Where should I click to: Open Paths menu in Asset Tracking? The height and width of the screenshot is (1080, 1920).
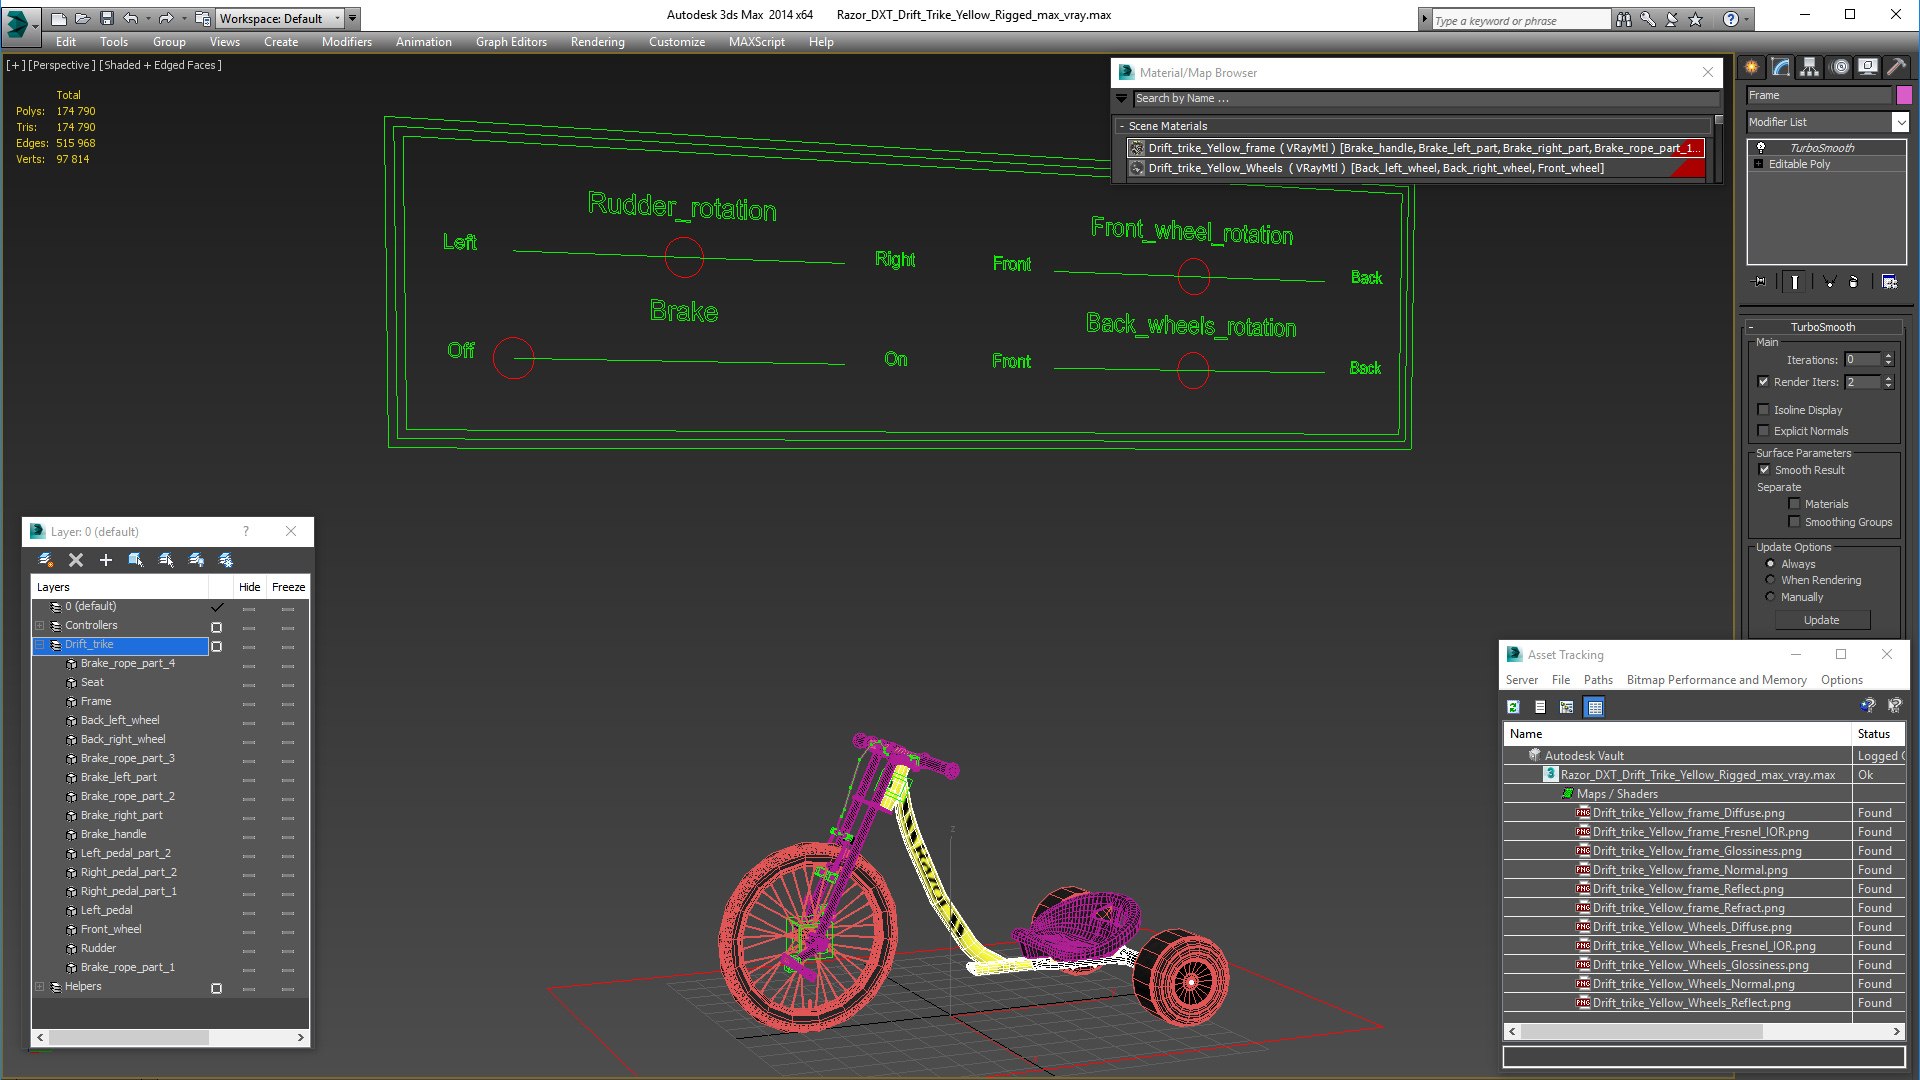1598,680
